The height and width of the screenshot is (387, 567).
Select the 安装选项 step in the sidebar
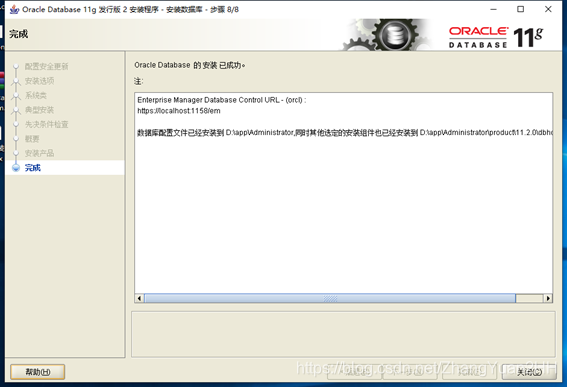pos(39,81)
